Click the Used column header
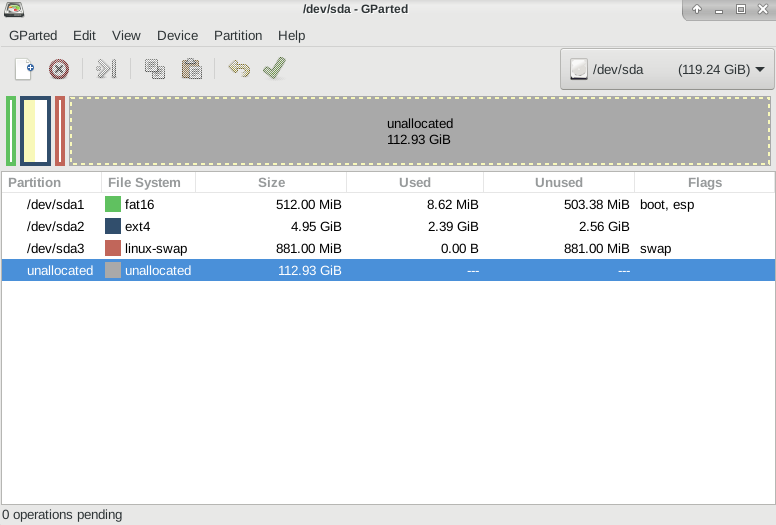This screenshot has width=776, height=525. pos(415,183)
